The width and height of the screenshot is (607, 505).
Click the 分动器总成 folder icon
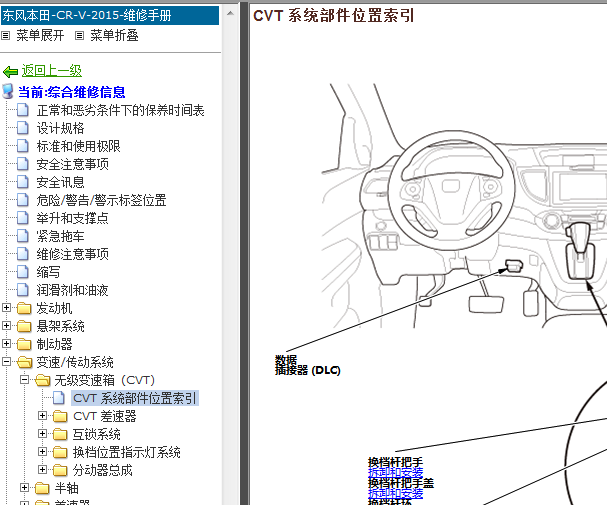[60, 470]
